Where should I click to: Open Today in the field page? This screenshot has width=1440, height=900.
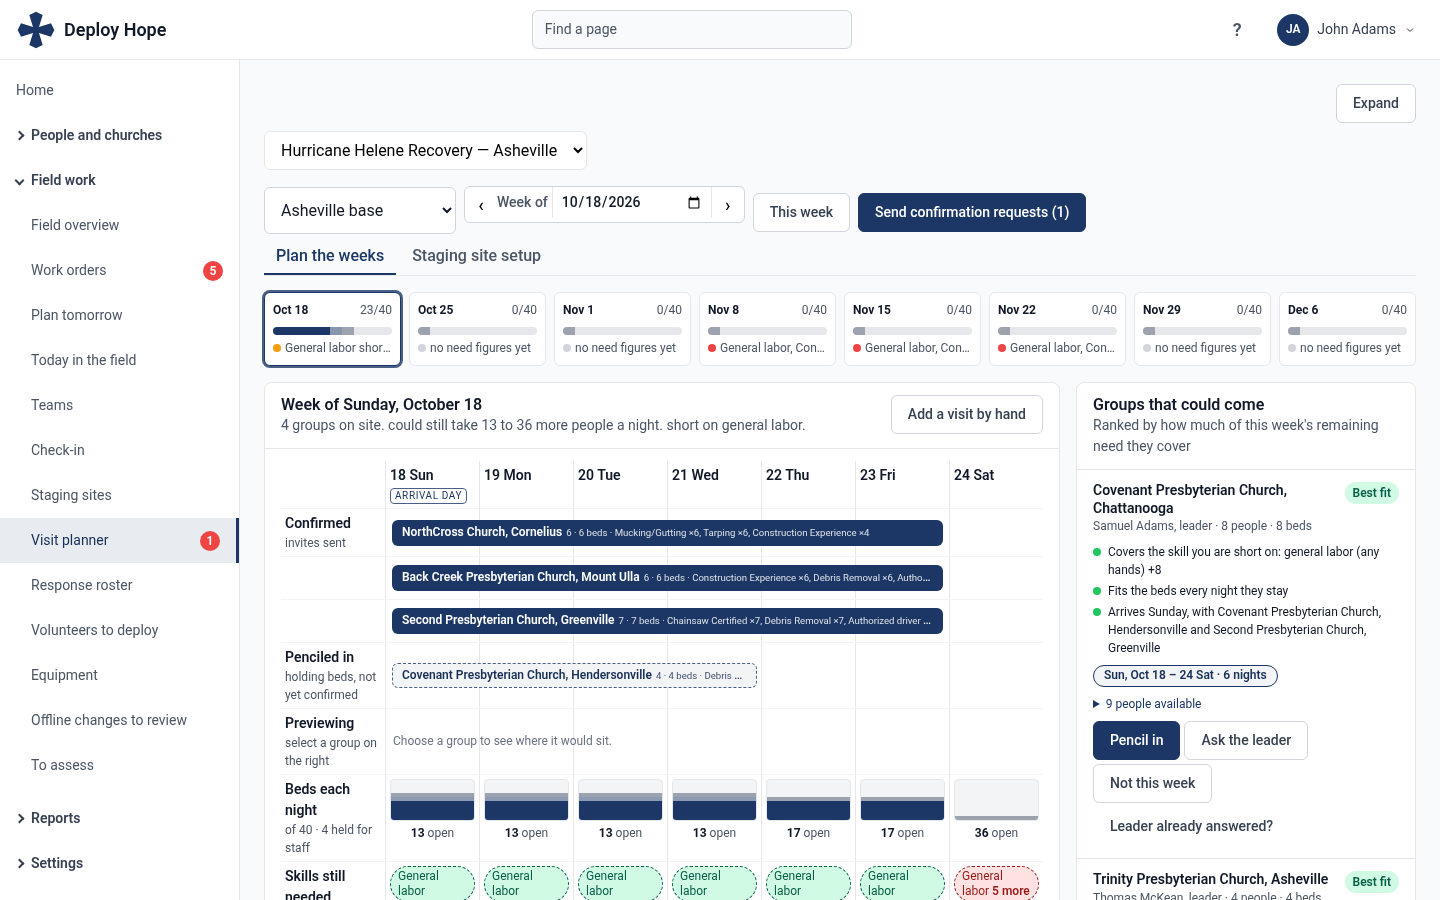119,360
